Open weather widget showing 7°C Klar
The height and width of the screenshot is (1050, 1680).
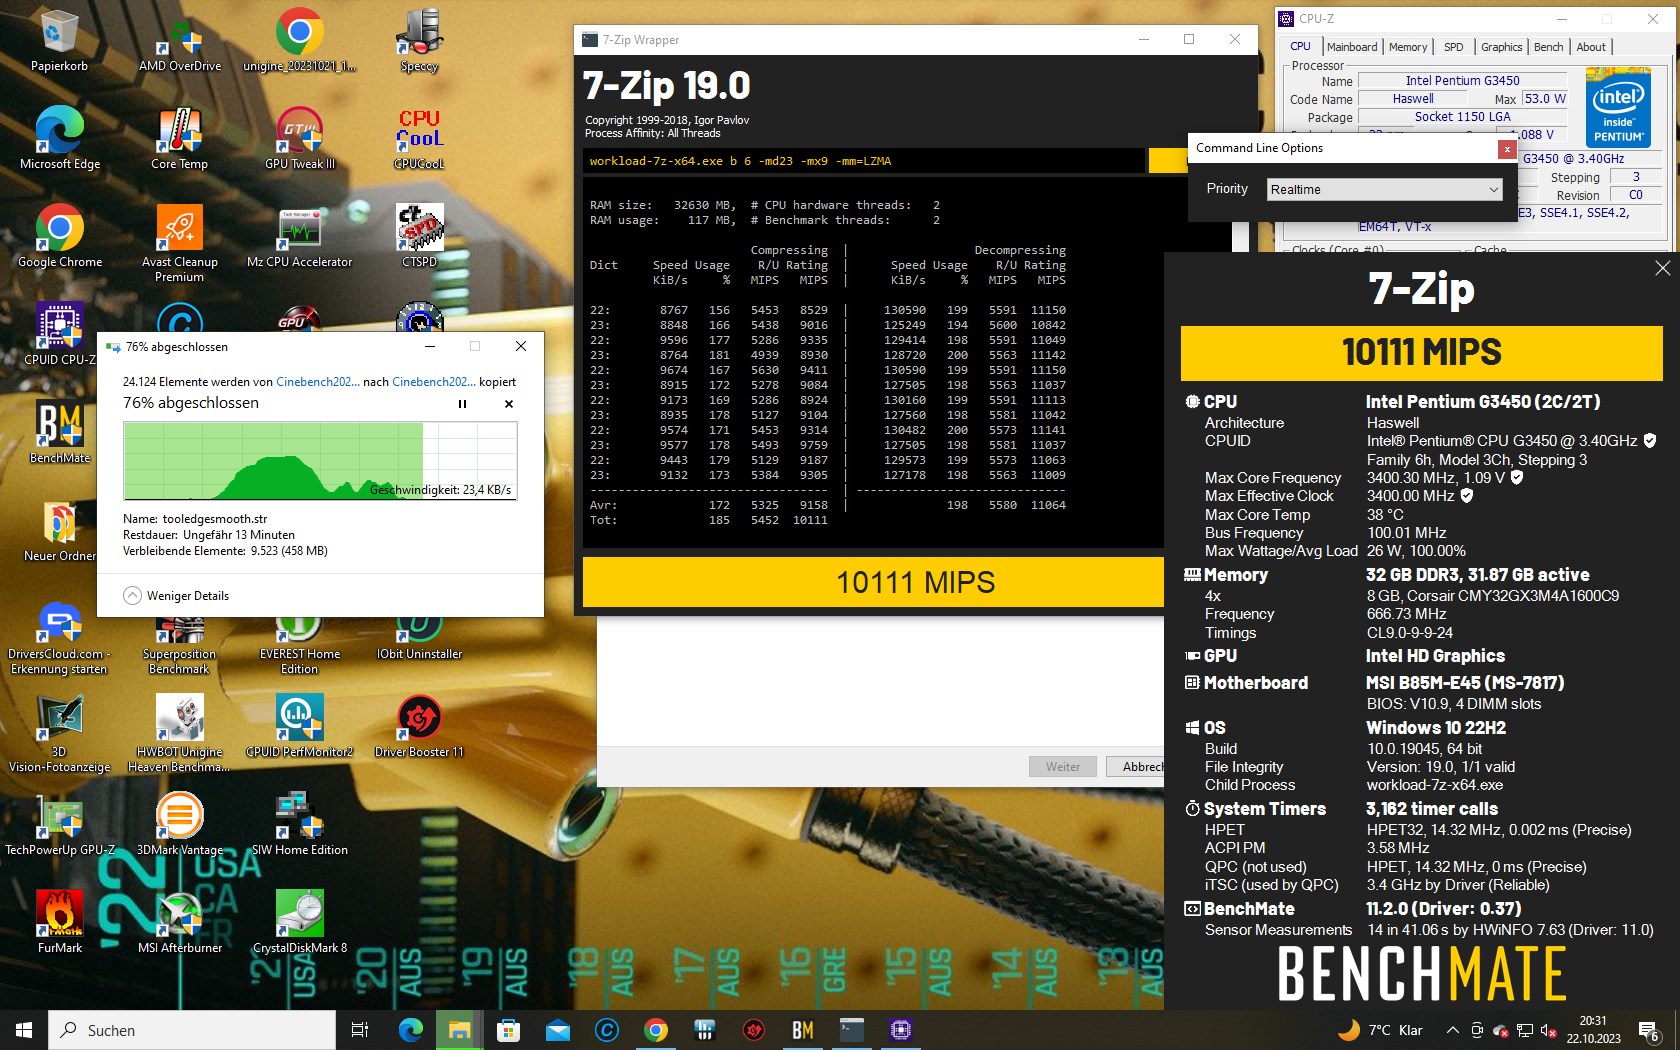1380,1030
